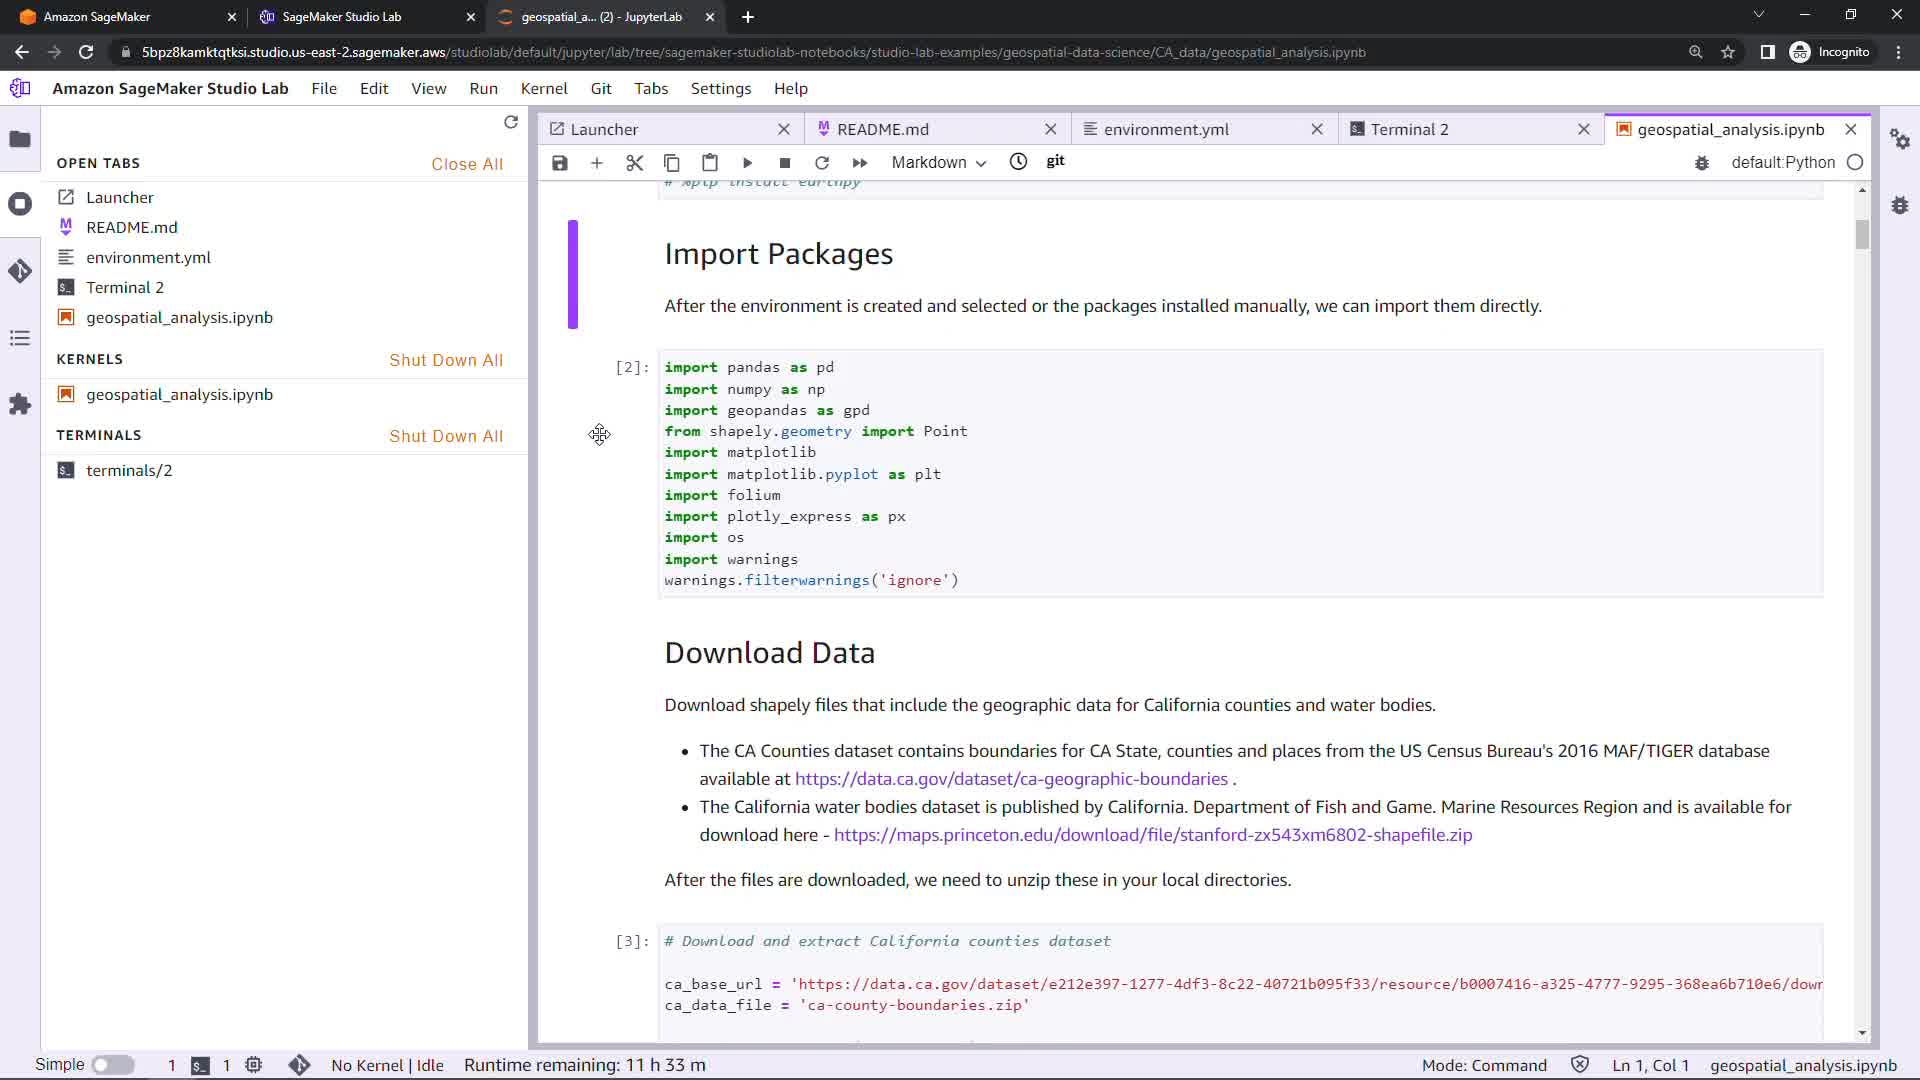
Task: Expand the browser tab search chevron
Action: coord(1759,15)
